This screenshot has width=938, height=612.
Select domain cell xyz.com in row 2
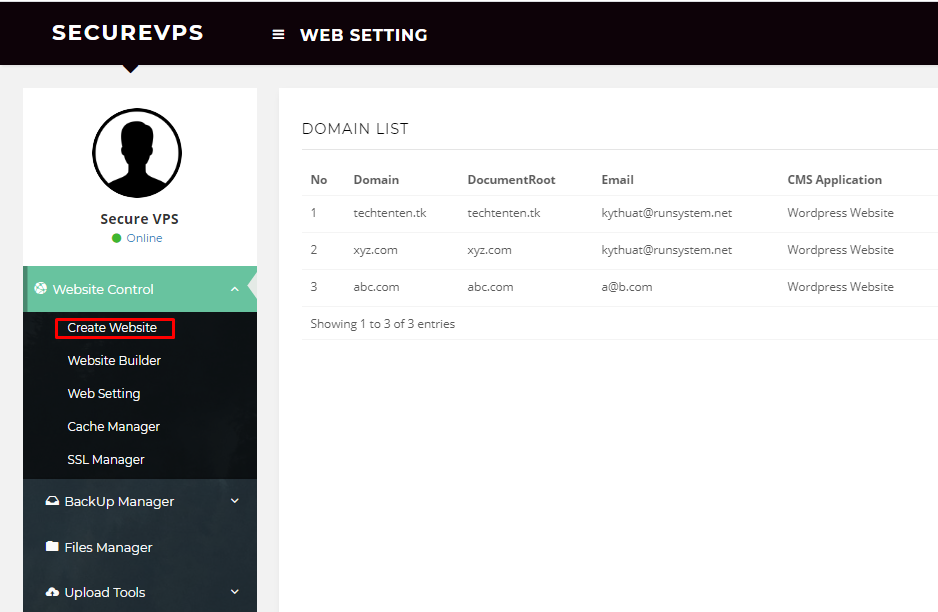tap(376, 250)
